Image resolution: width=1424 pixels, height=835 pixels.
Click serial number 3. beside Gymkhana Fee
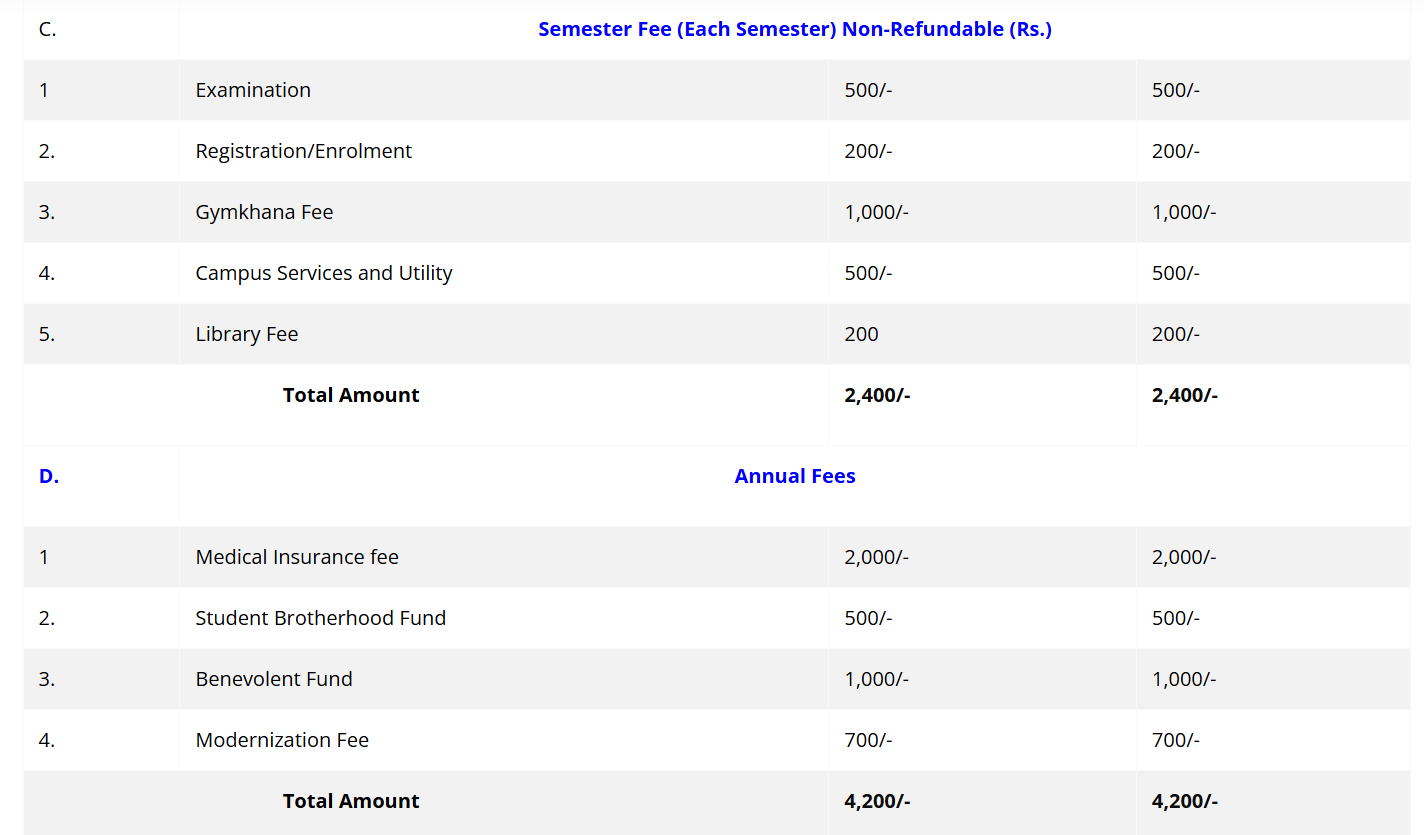pos(47,212)
